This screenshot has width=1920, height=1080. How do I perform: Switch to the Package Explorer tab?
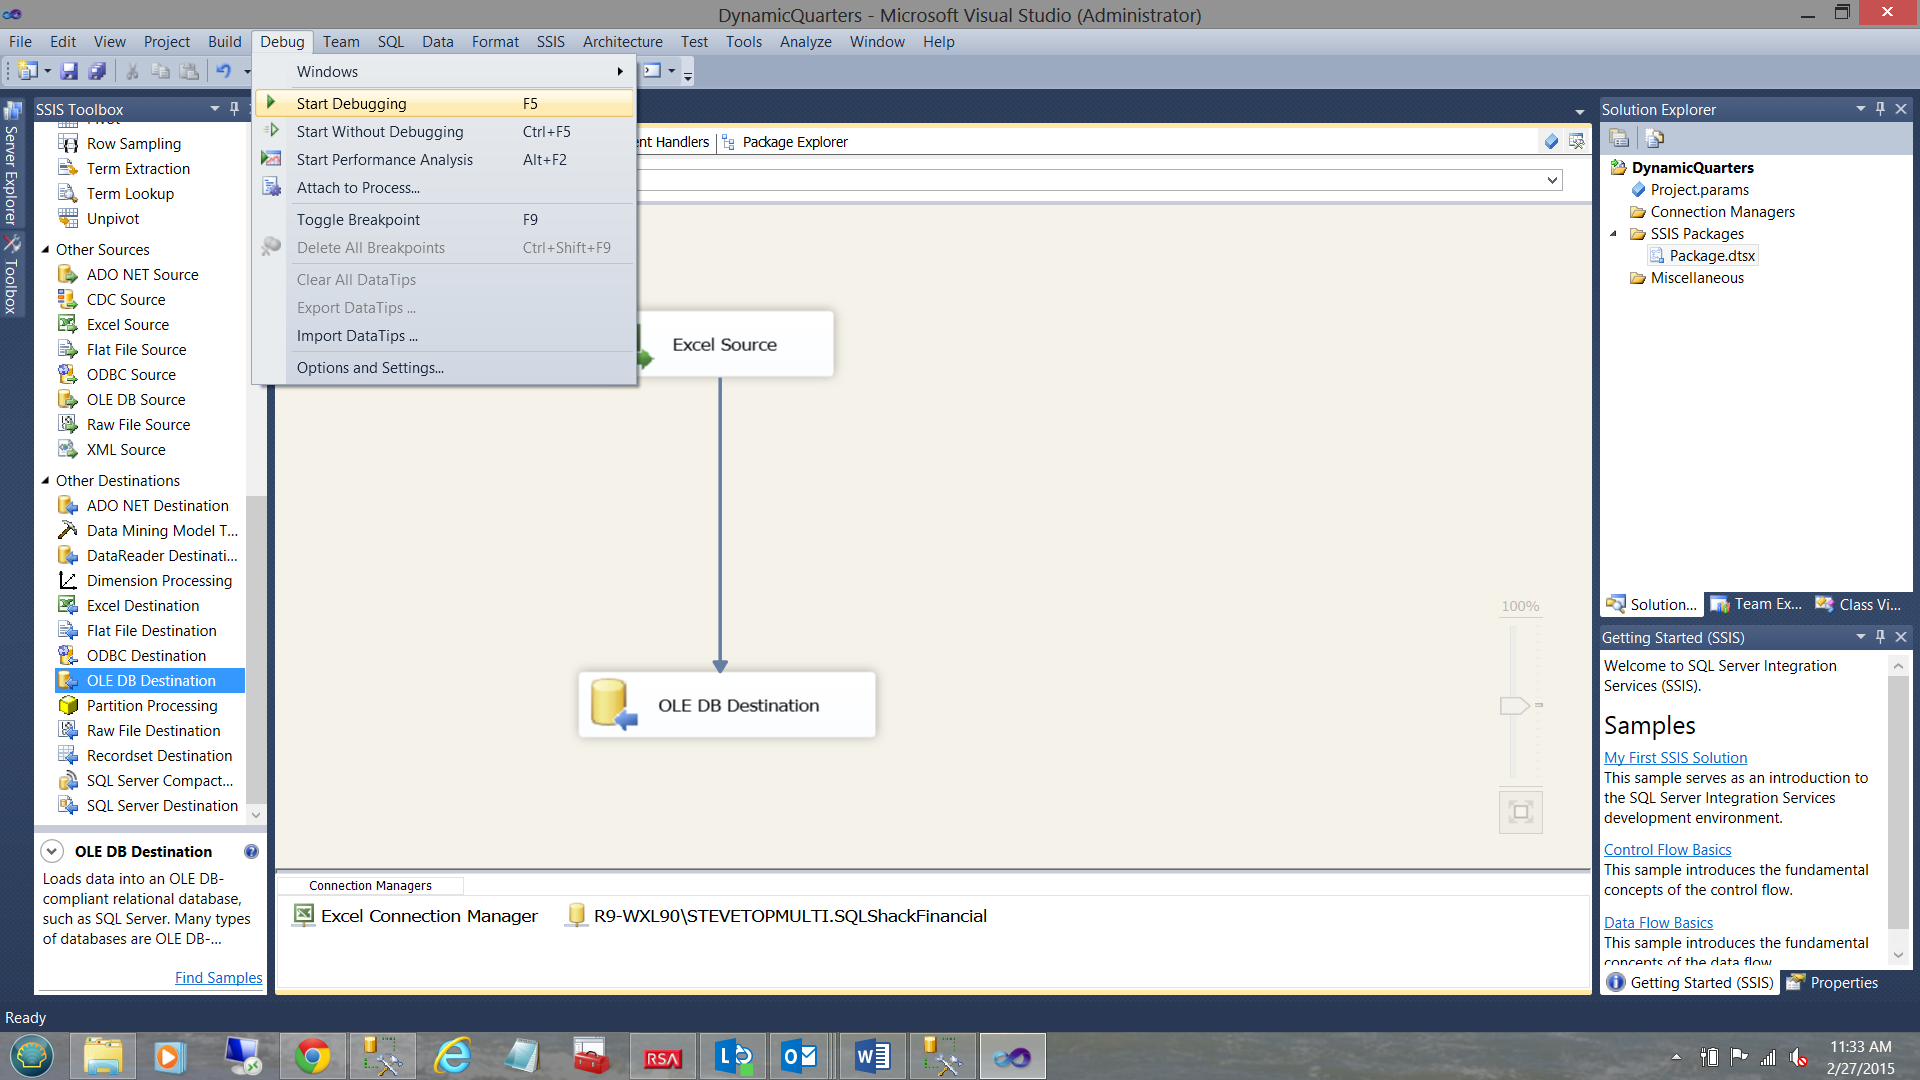click(794, 142)
